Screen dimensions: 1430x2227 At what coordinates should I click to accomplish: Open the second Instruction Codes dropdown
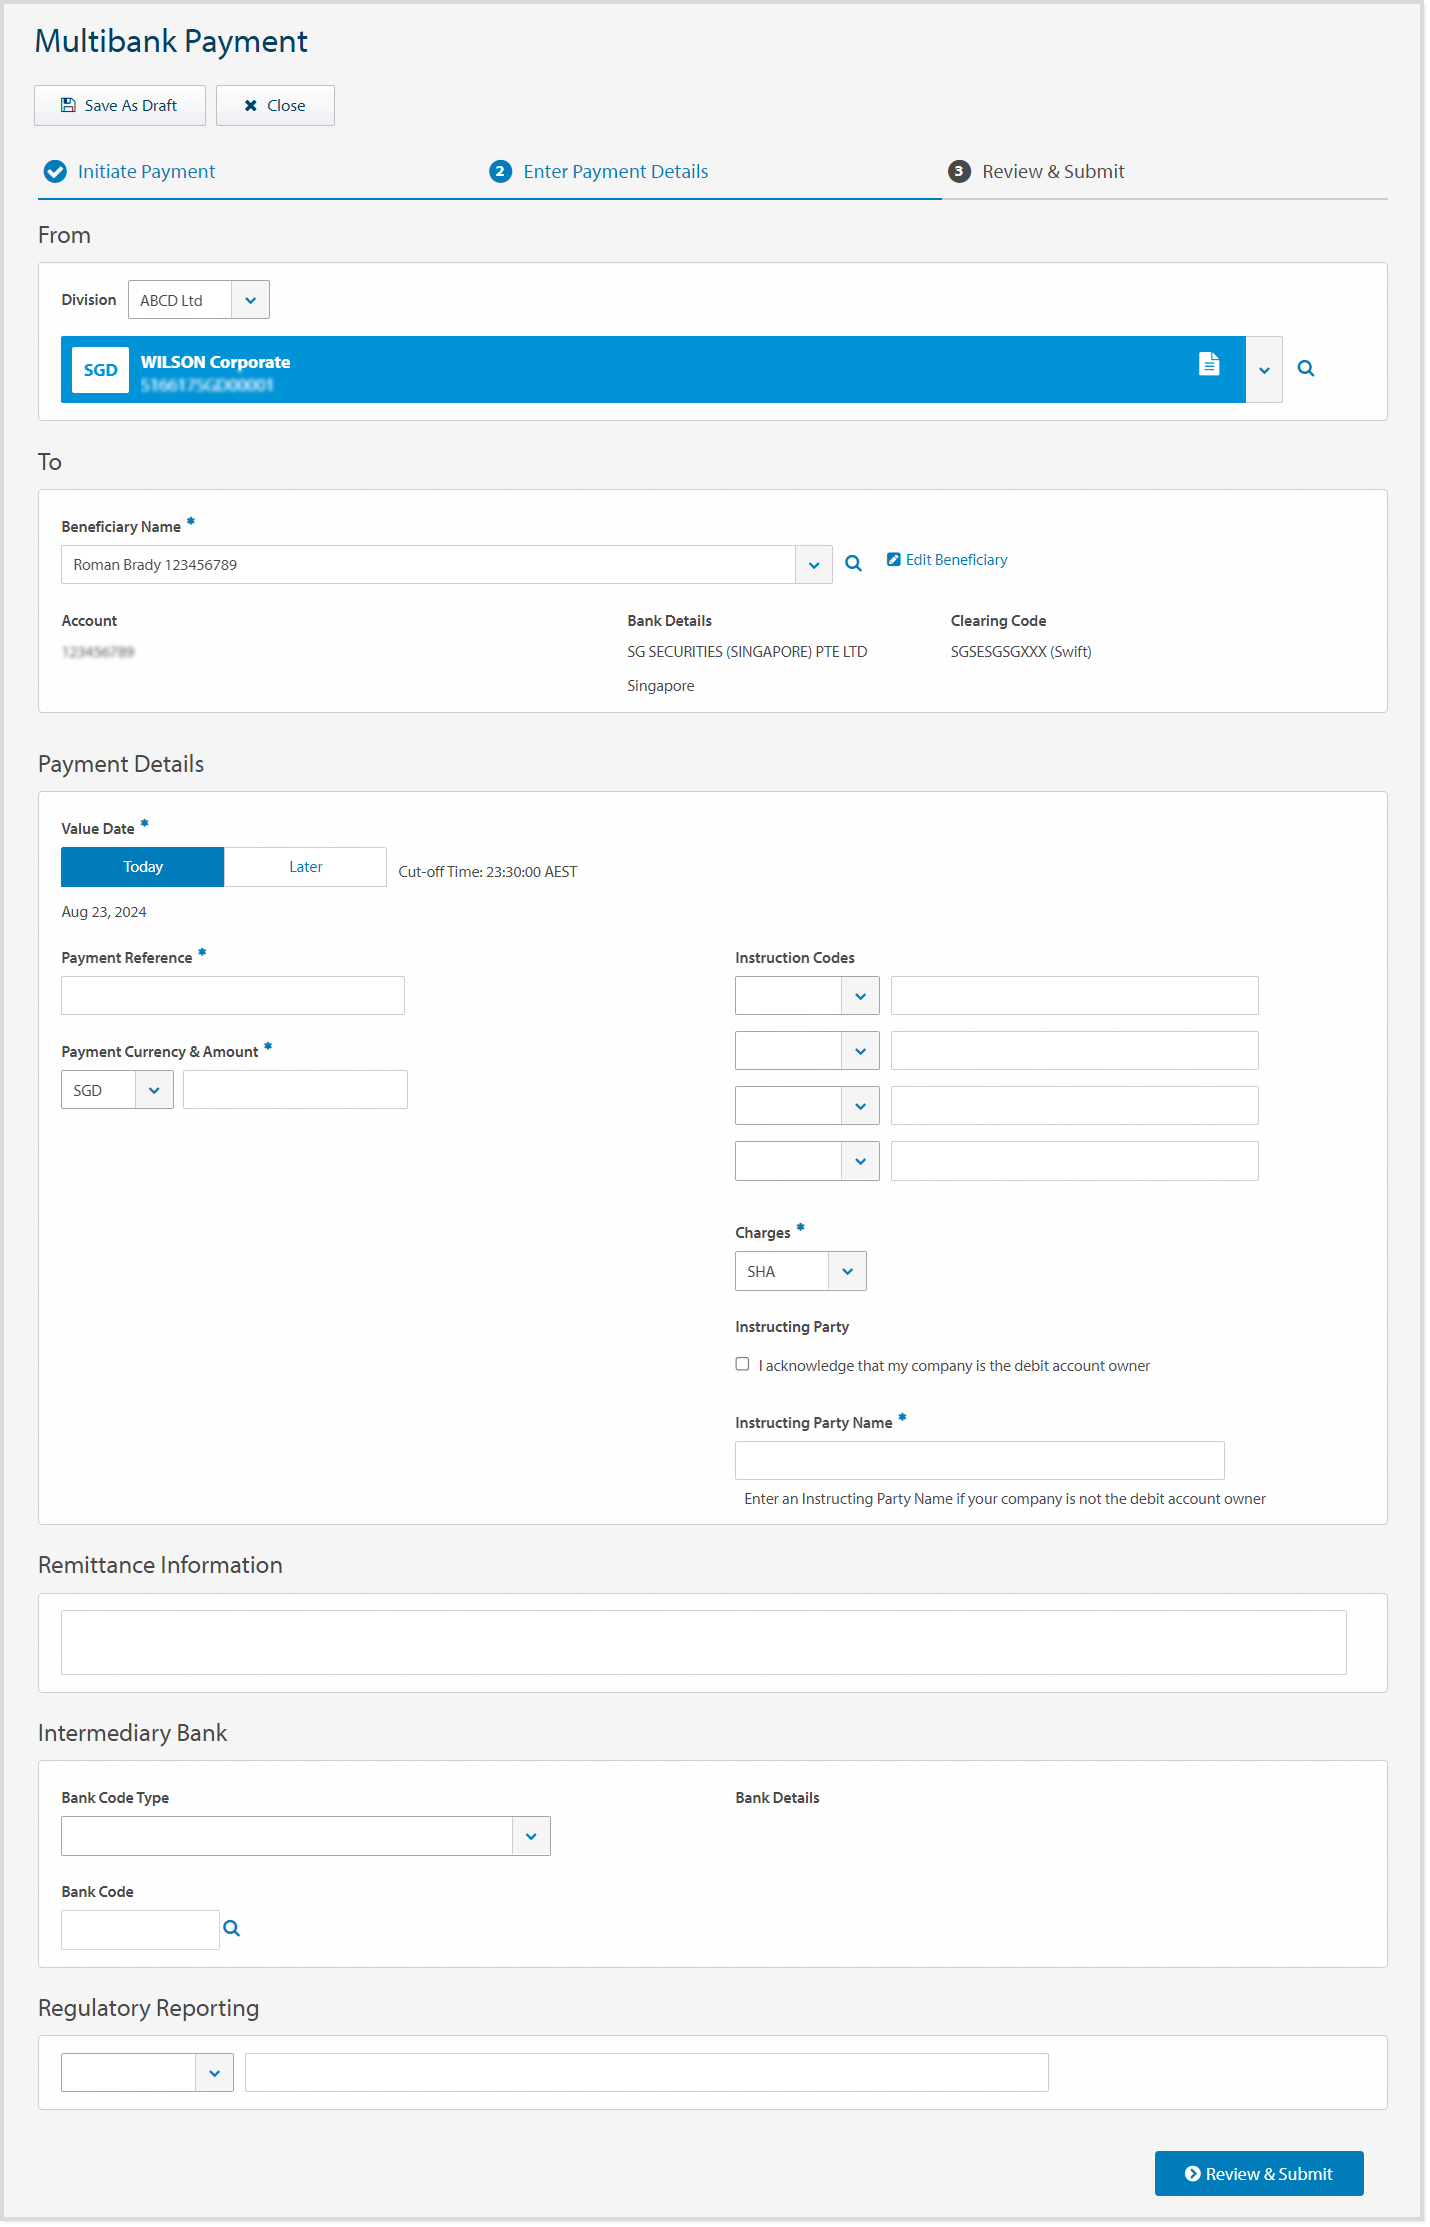[807, 1051]
